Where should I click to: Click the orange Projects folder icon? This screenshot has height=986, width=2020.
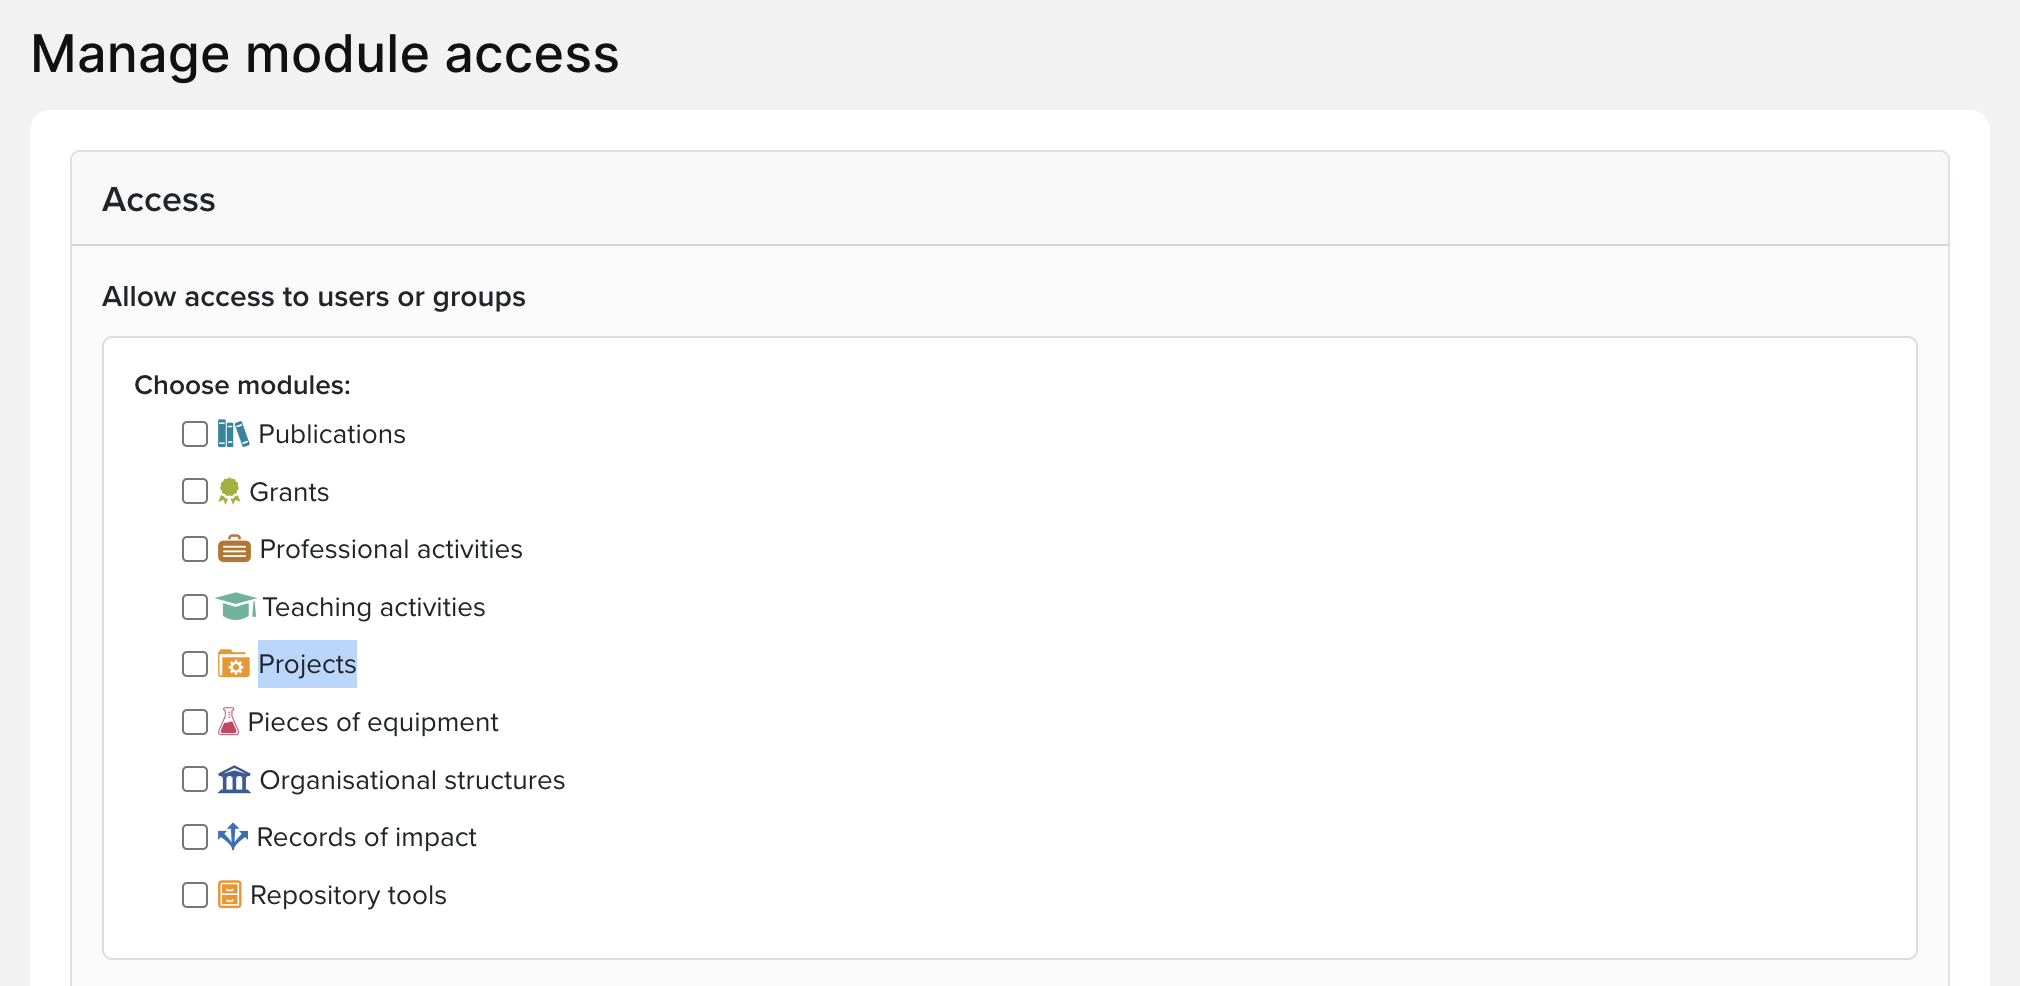(x=234, y=664)
